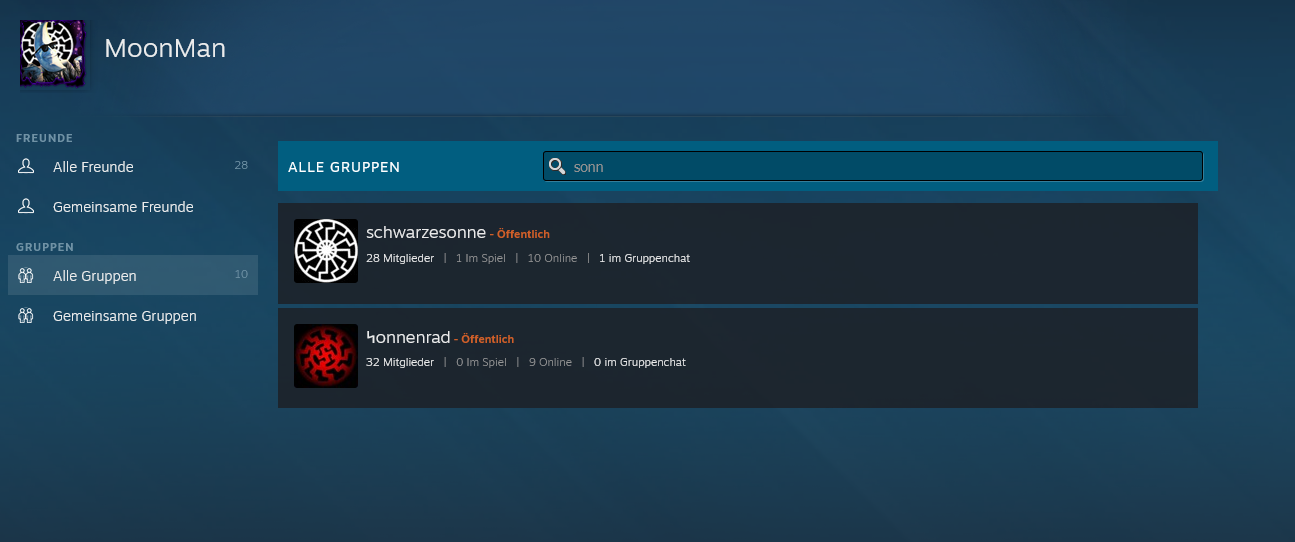The width and height of the screenshot is (1295, 542).
Task: Select the Alle Gruppen sidebar entry text
Action: 95,276
